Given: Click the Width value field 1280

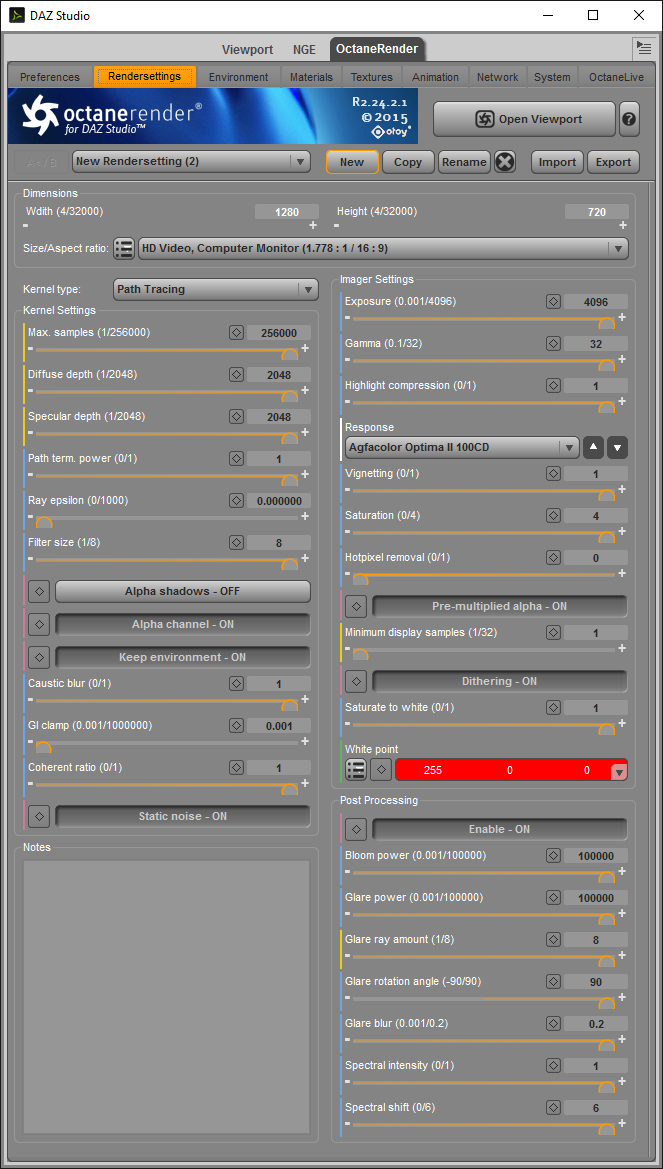Looking at the screenshot, I should pyautogui.click(x=286, y=212).
